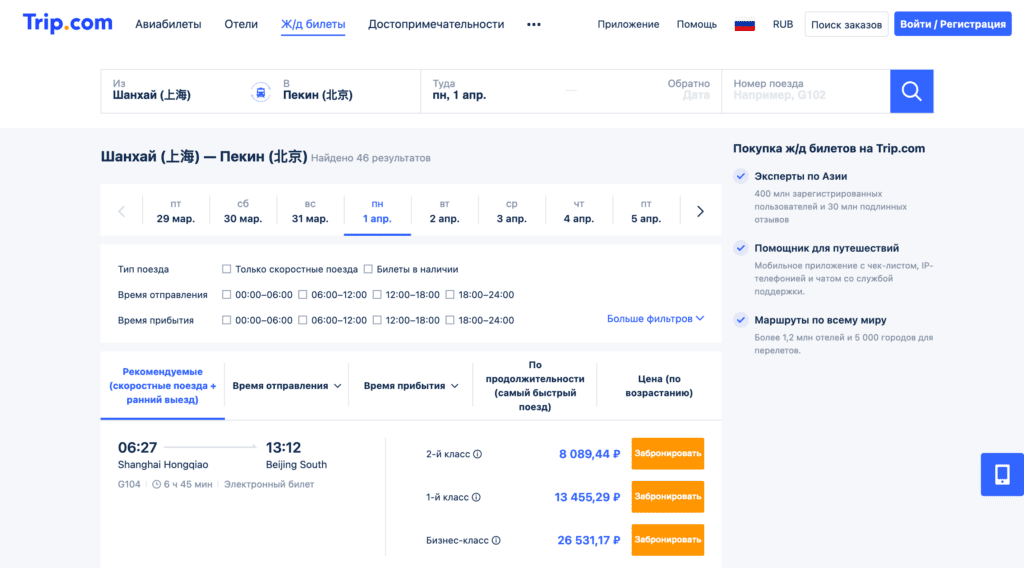Image resolution: width=1024 pixels, height=568 pixels.
Task: Click info icon next to 1-й класс
Action: [476, 497]
